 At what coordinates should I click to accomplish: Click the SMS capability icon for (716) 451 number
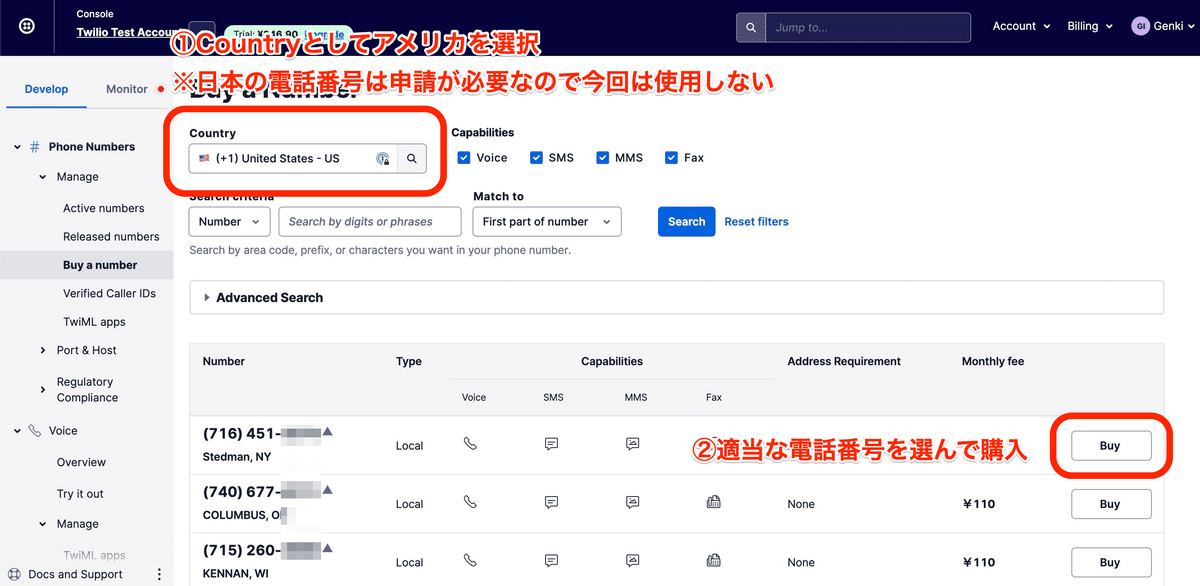551,443
